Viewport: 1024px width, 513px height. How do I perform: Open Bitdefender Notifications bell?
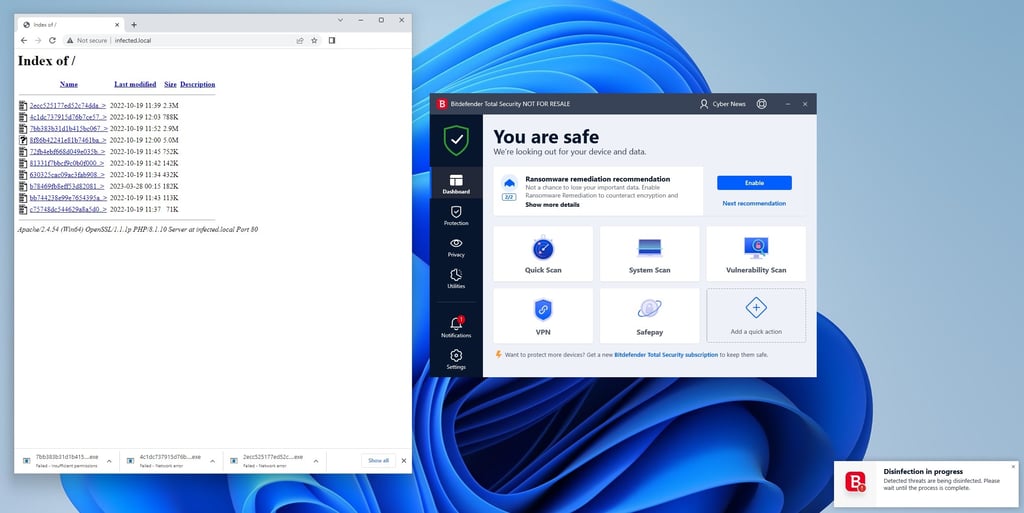tap(456, 326)
